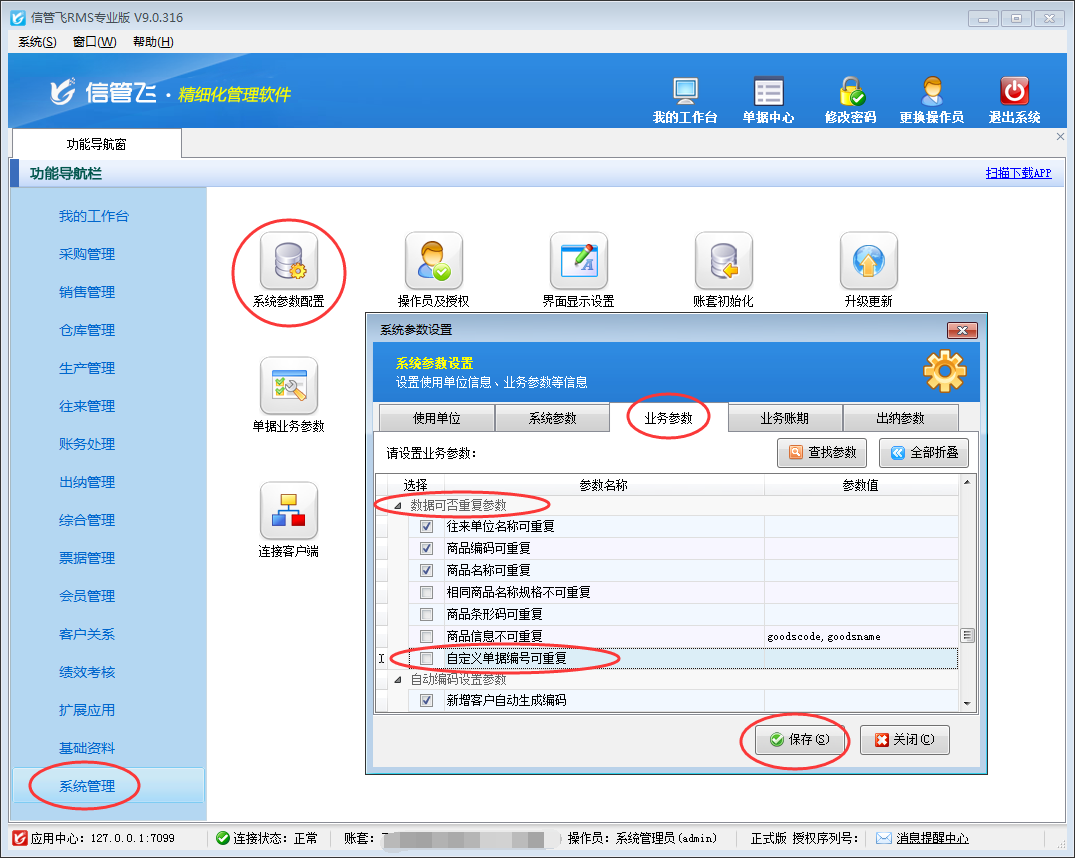Click 扫描下载APP link

pyautogui.click(x=1018, y=173)
